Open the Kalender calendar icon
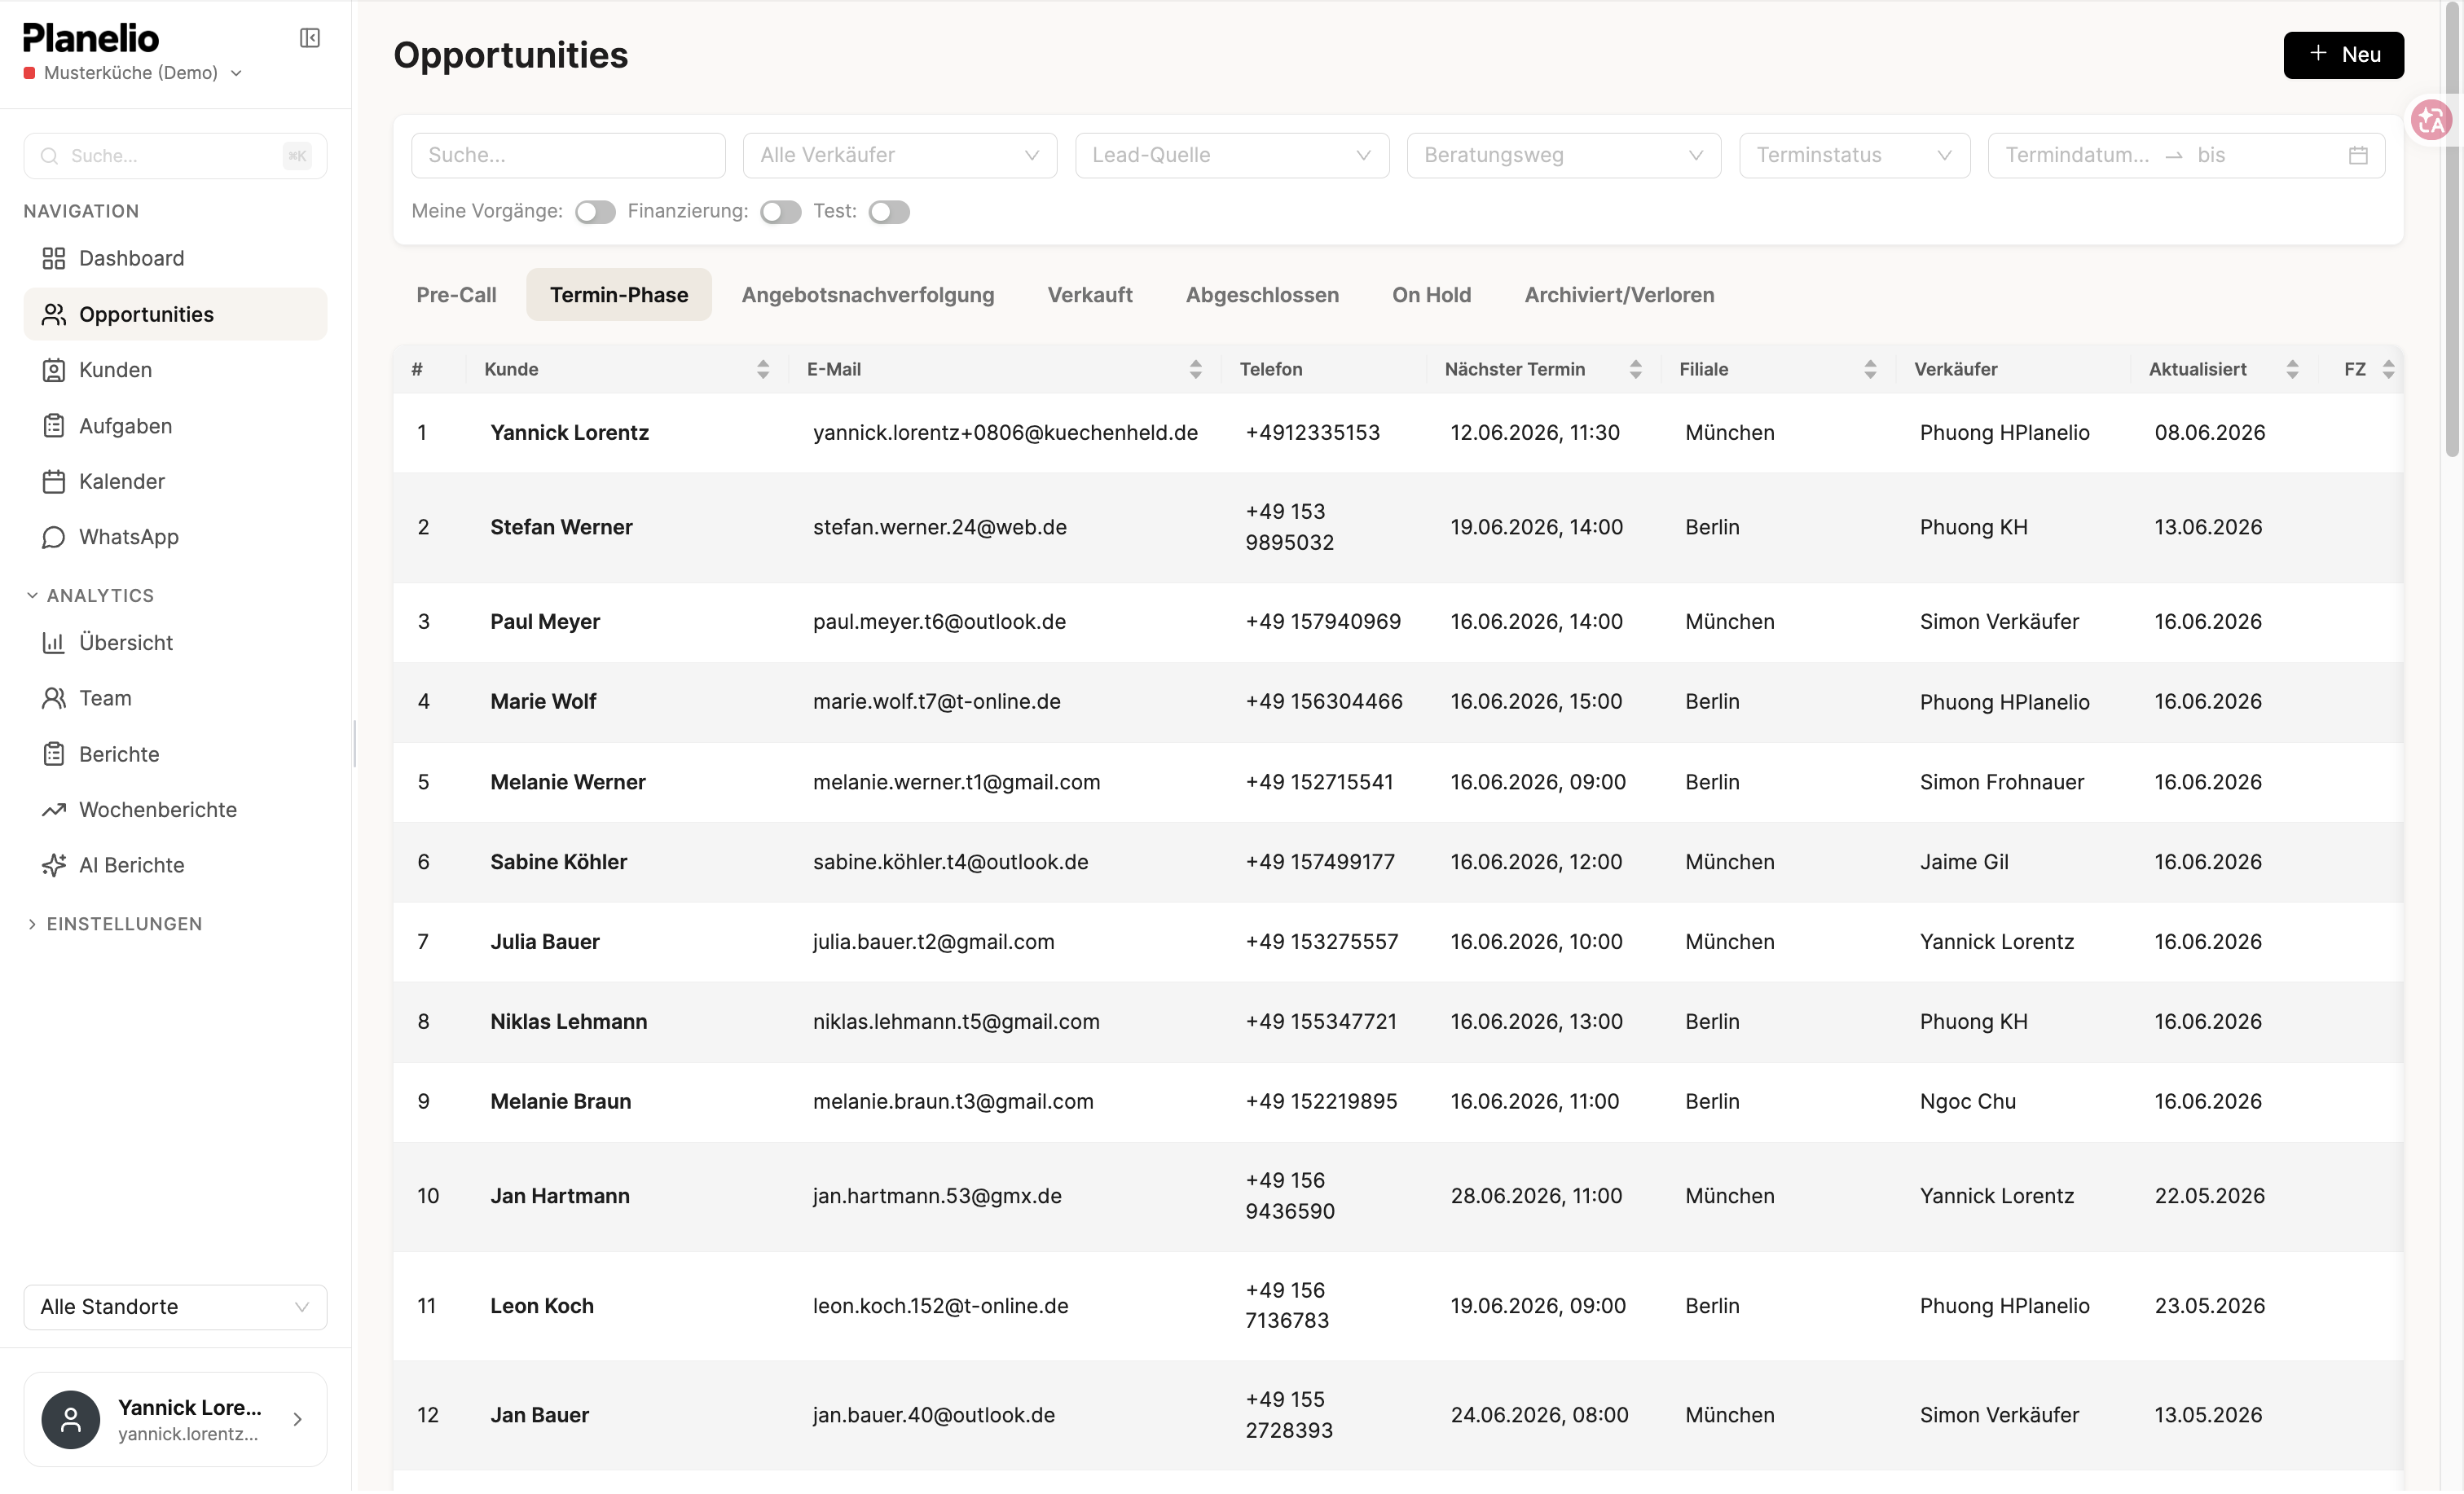Viewport: 2464px width, 1494px height. [54, 482]
